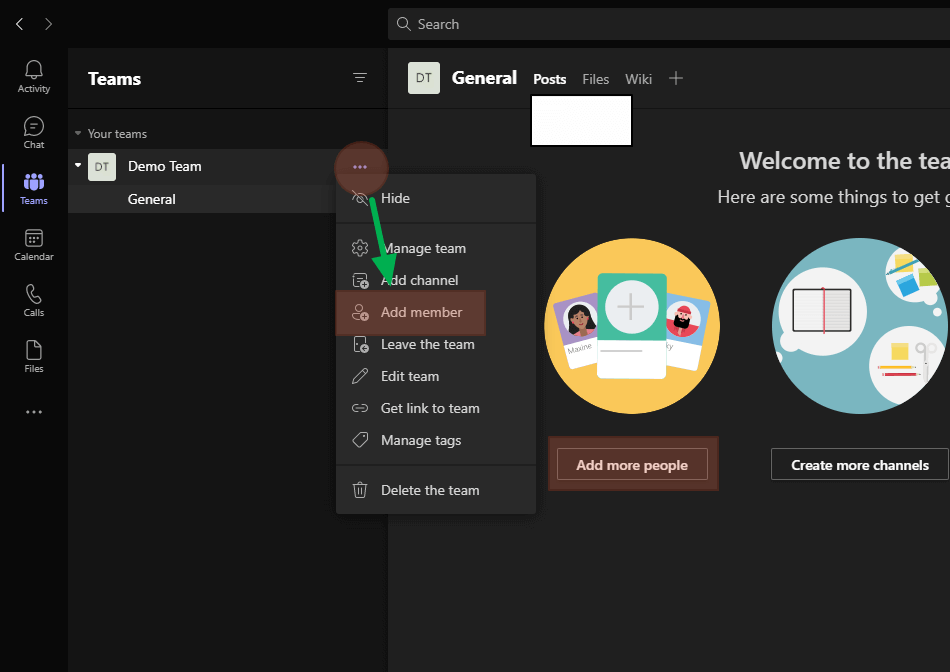The image size is (950, 672).
Task: Click the Demo Team more options ellipsis
Action: tap(360, 167)
